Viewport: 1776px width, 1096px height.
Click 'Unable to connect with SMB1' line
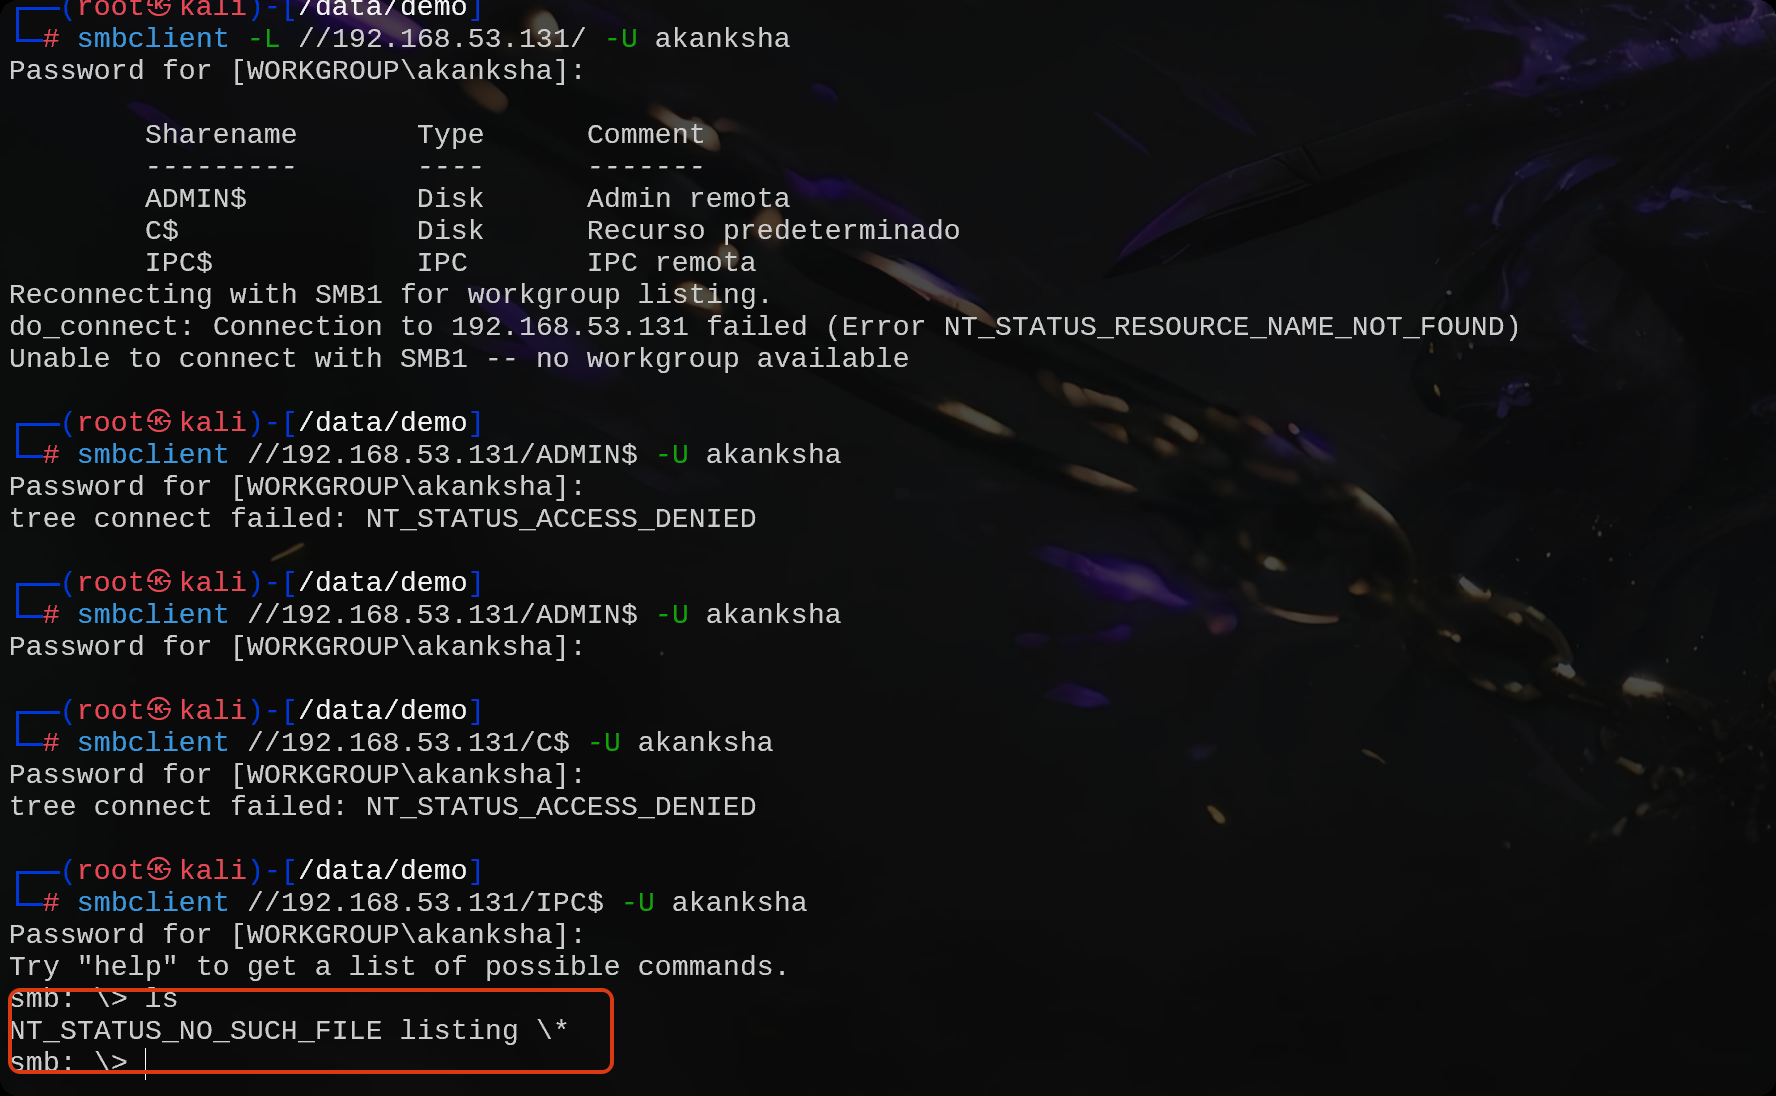click(x=459, y=359)
